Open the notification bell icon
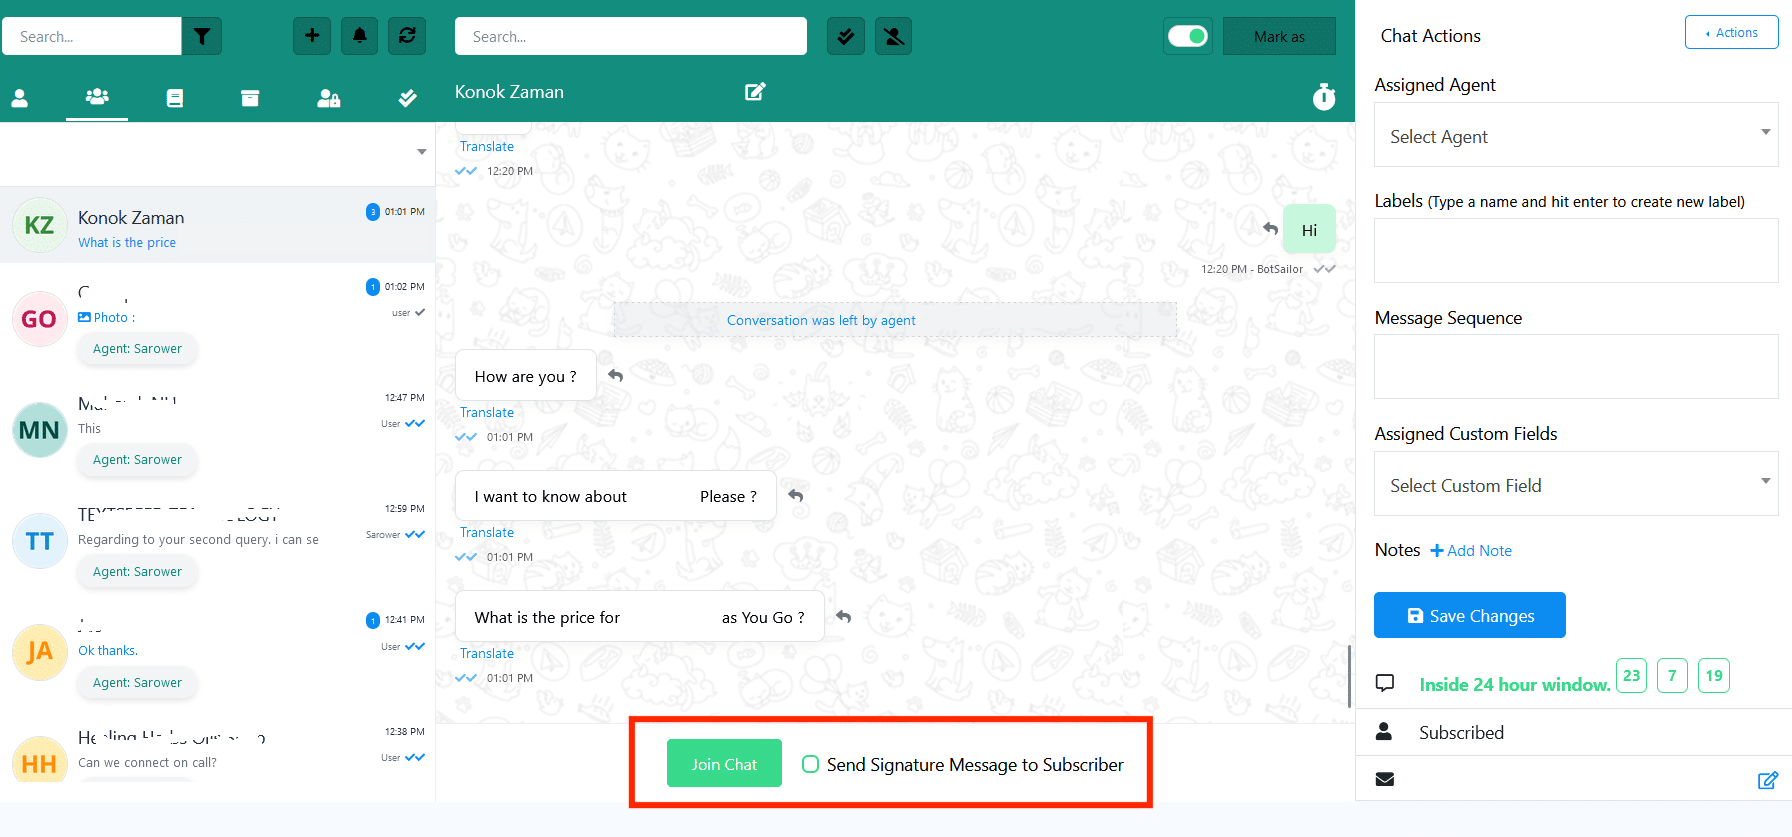 [360, 36]
